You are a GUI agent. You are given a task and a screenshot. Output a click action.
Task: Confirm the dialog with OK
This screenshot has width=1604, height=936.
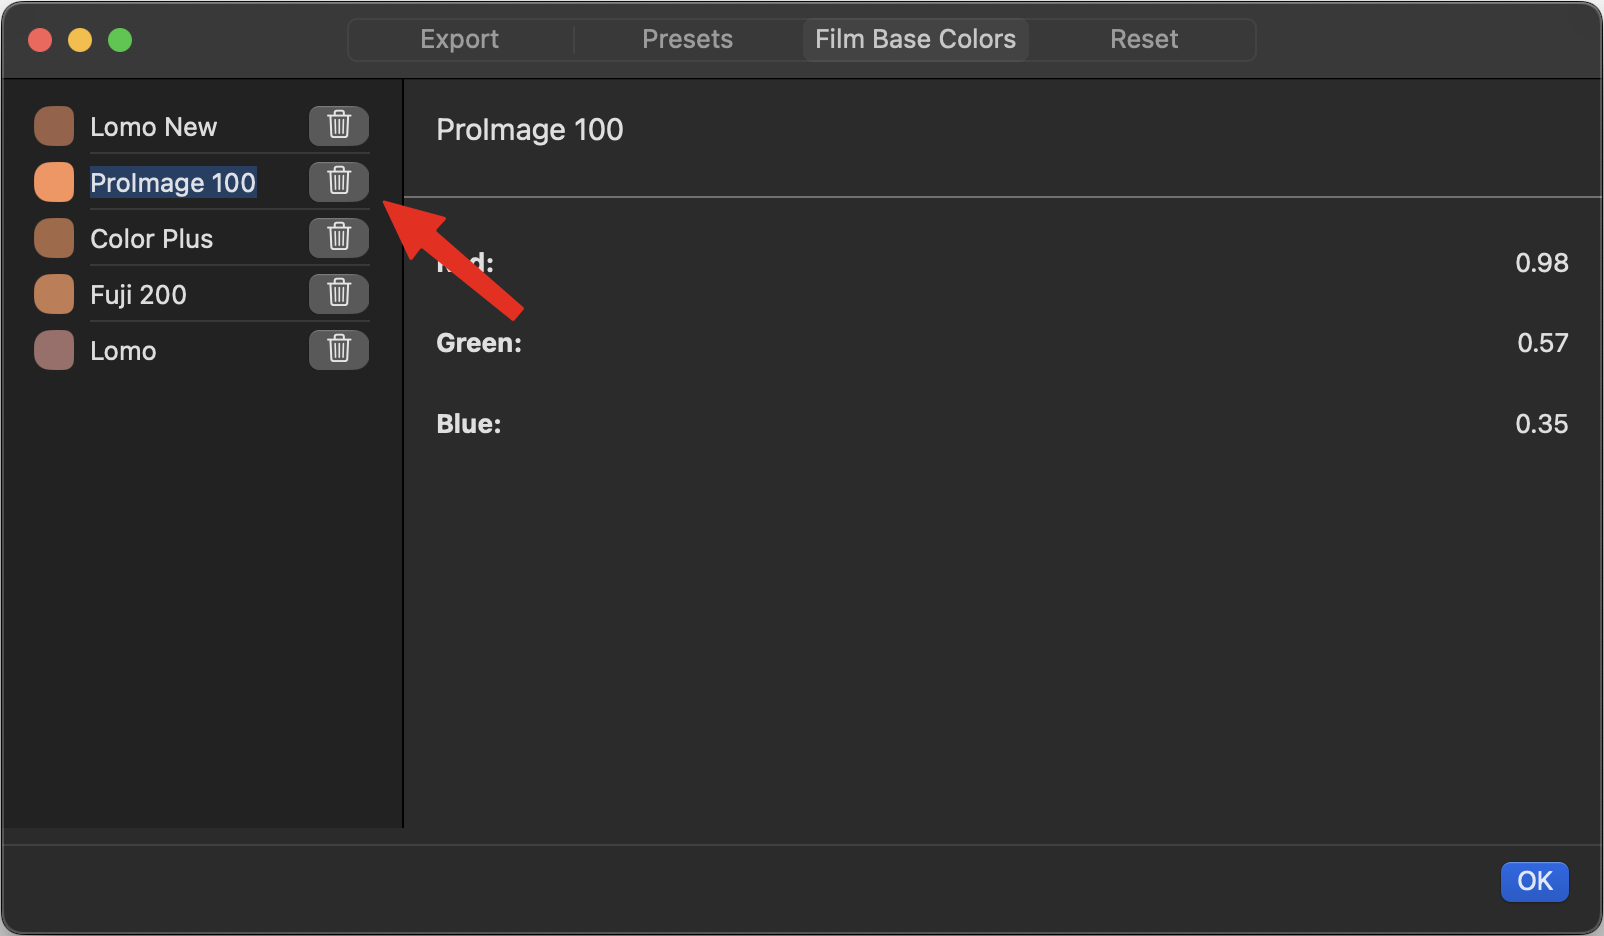pyautogui.click(x=1534, y=881)
